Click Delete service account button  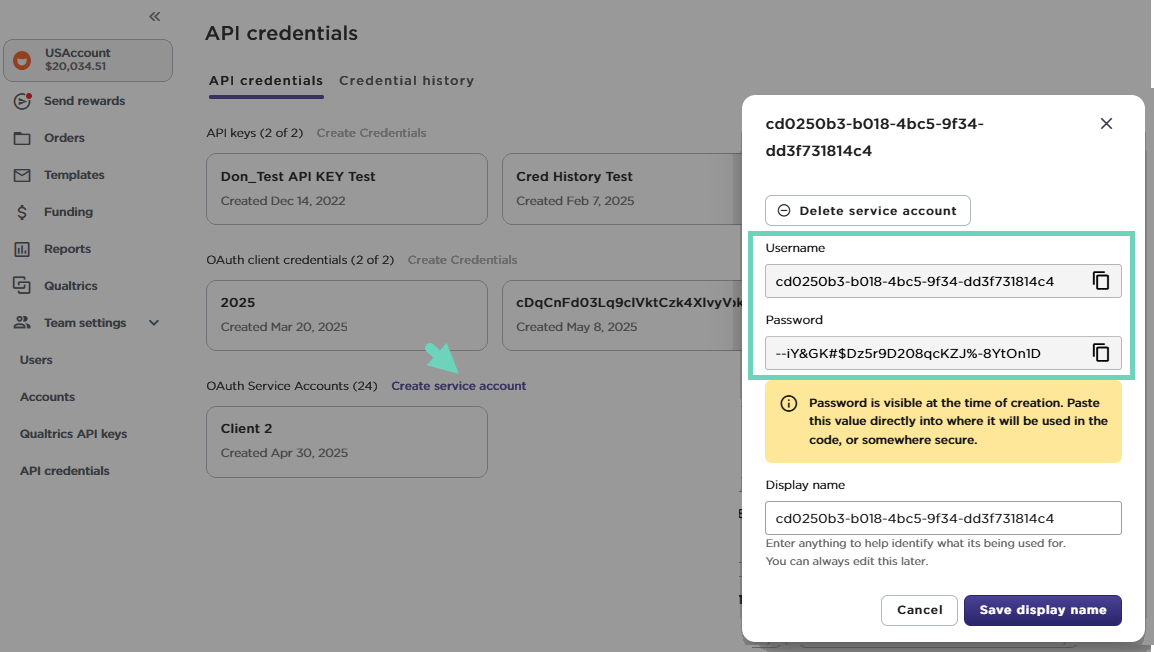[867, 211]
